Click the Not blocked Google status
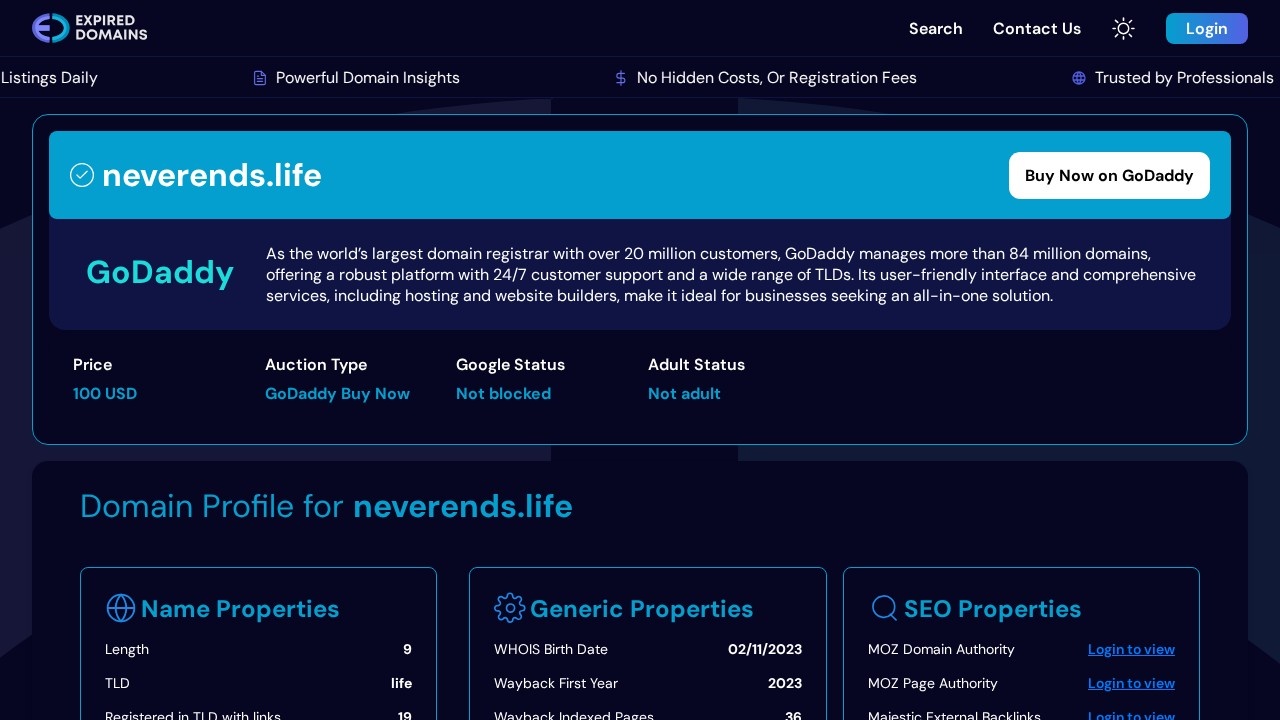This screenshot has width=1280, height=720. coord(503,393)
